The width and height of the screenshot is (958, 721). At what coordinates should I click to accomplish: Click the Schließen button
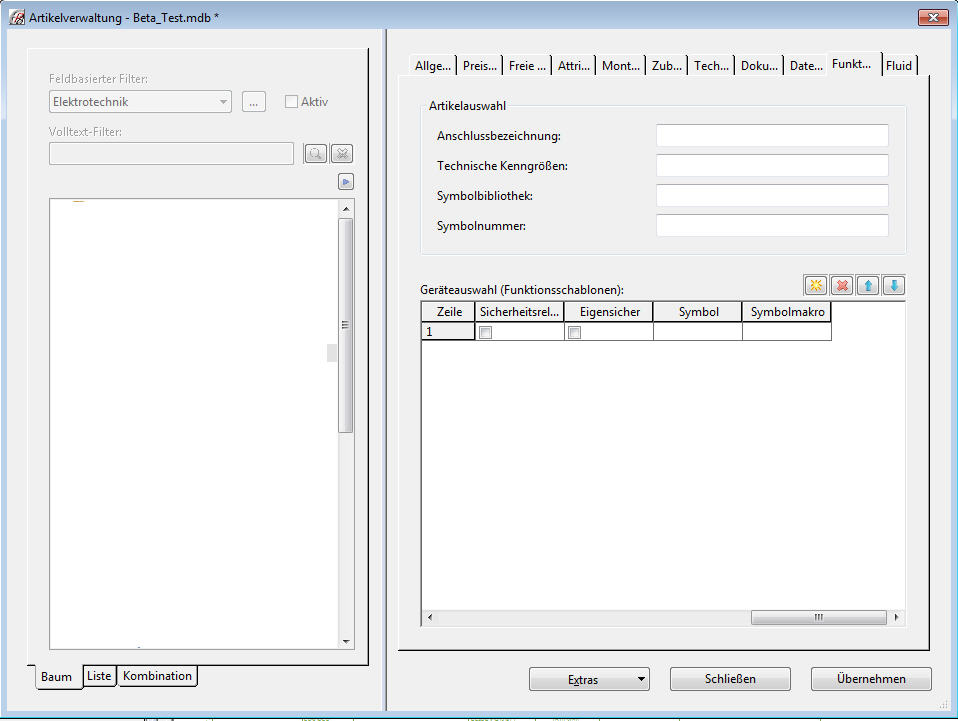point(730,679)
